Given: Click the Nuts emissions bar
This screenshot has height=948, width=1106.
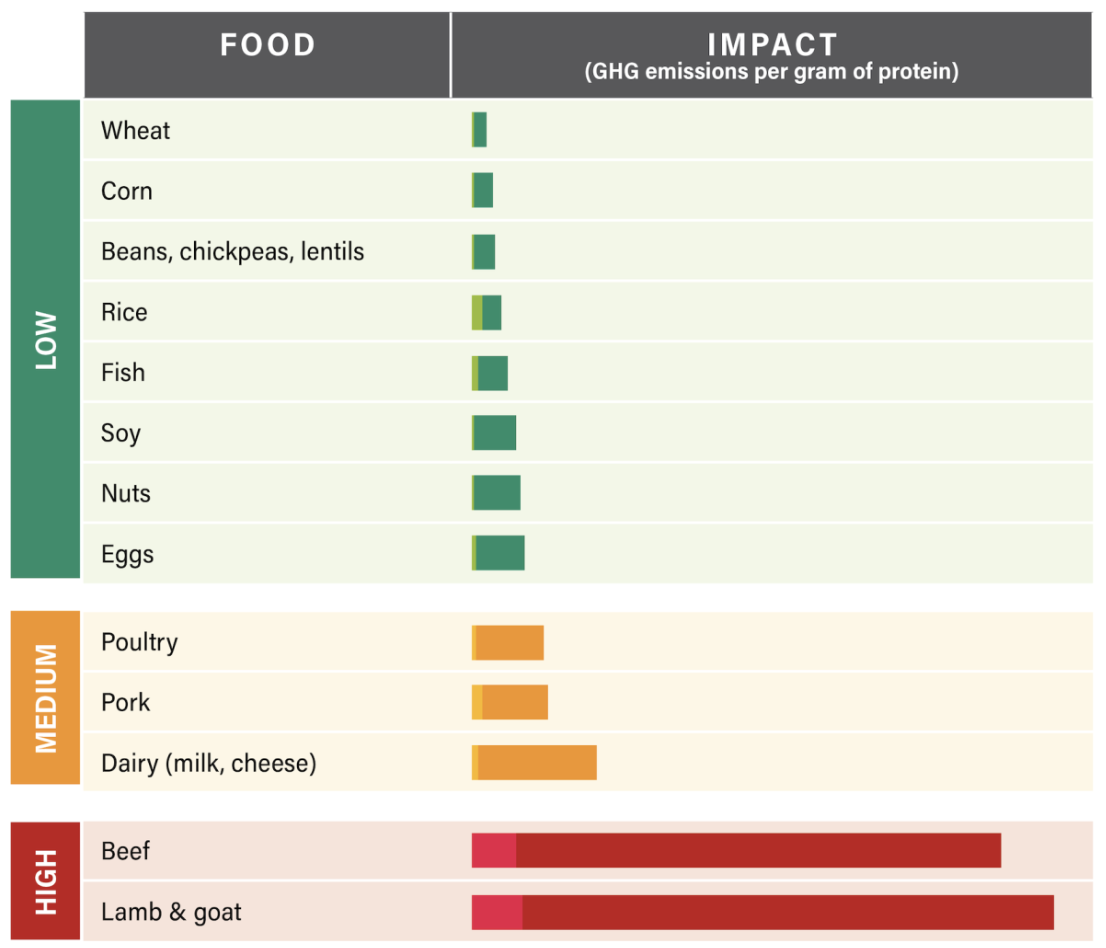Looking at the screenshot, I should click(496, 493).
